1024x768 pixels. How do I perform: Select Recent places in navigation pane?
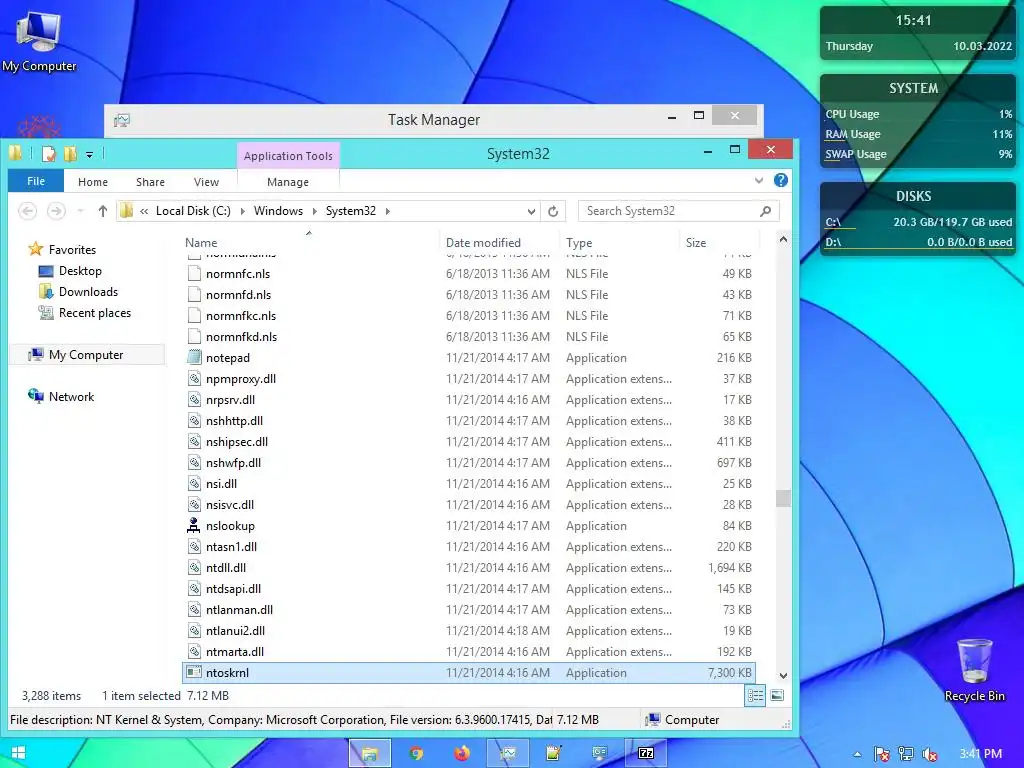(x=94, y=313)
